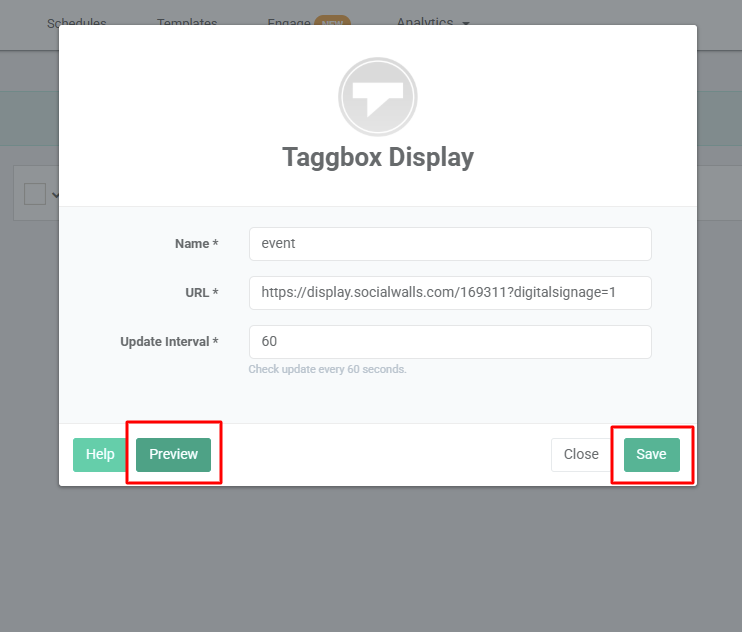Save the Taggbox Display app
The image size is (742, 632).
(x=652, y=455)
